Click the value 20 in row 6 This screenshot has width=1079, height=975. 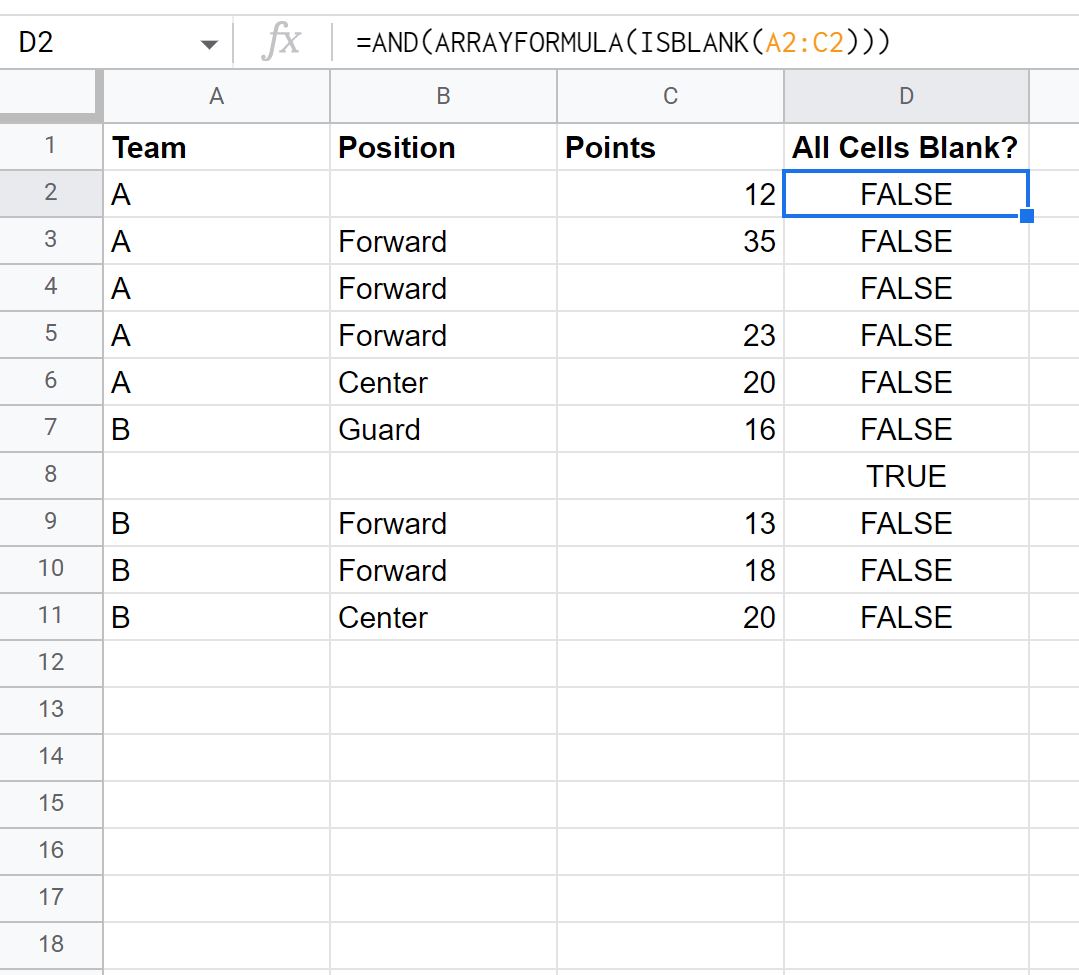pos(670,383)
